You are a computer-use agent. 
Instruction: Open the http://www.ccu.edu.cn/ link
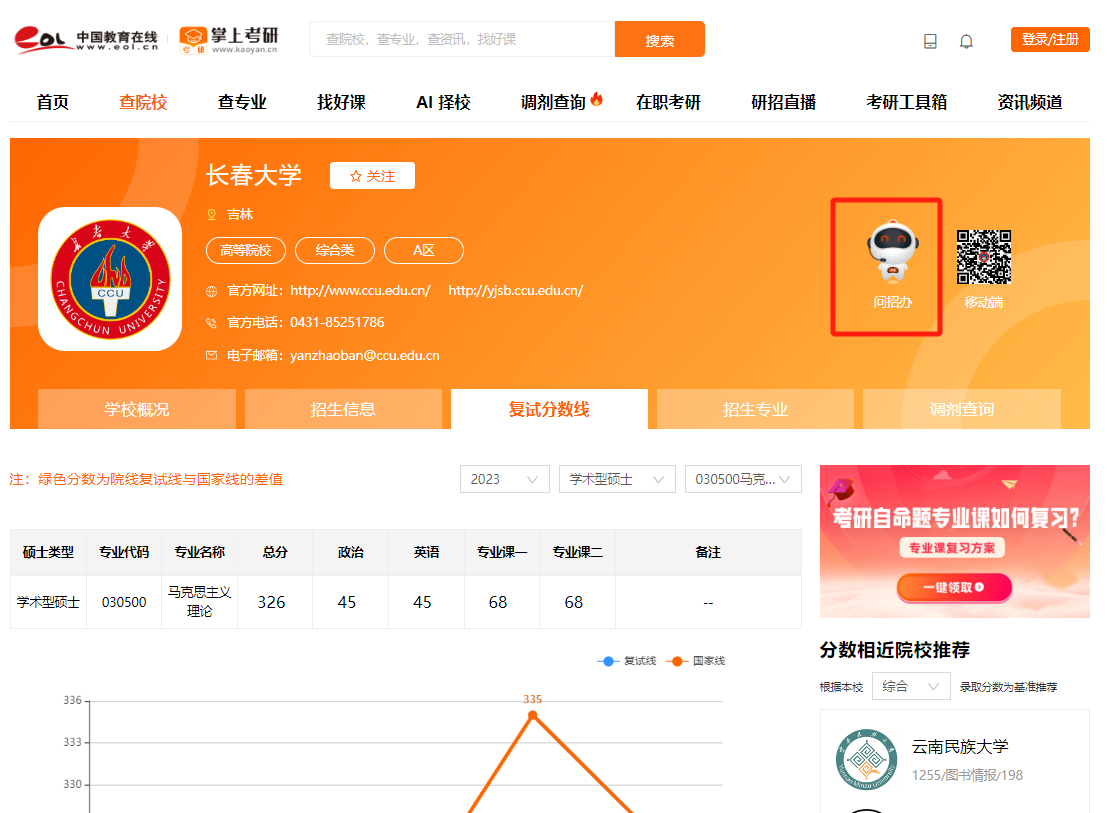[360, 291]
